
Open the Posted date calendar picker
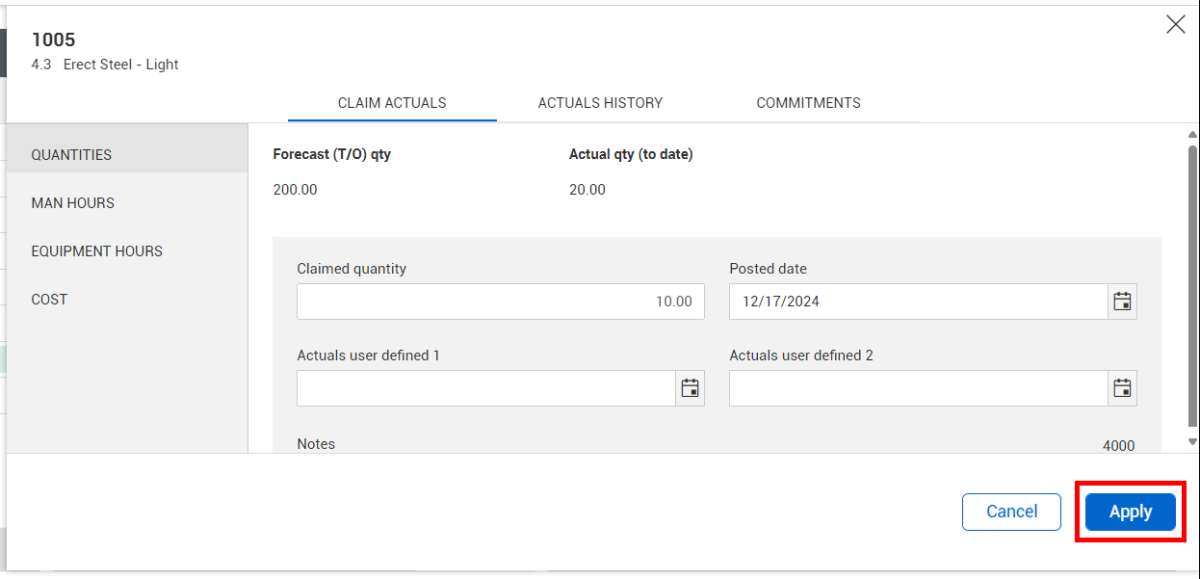(x=1122, y=301)
